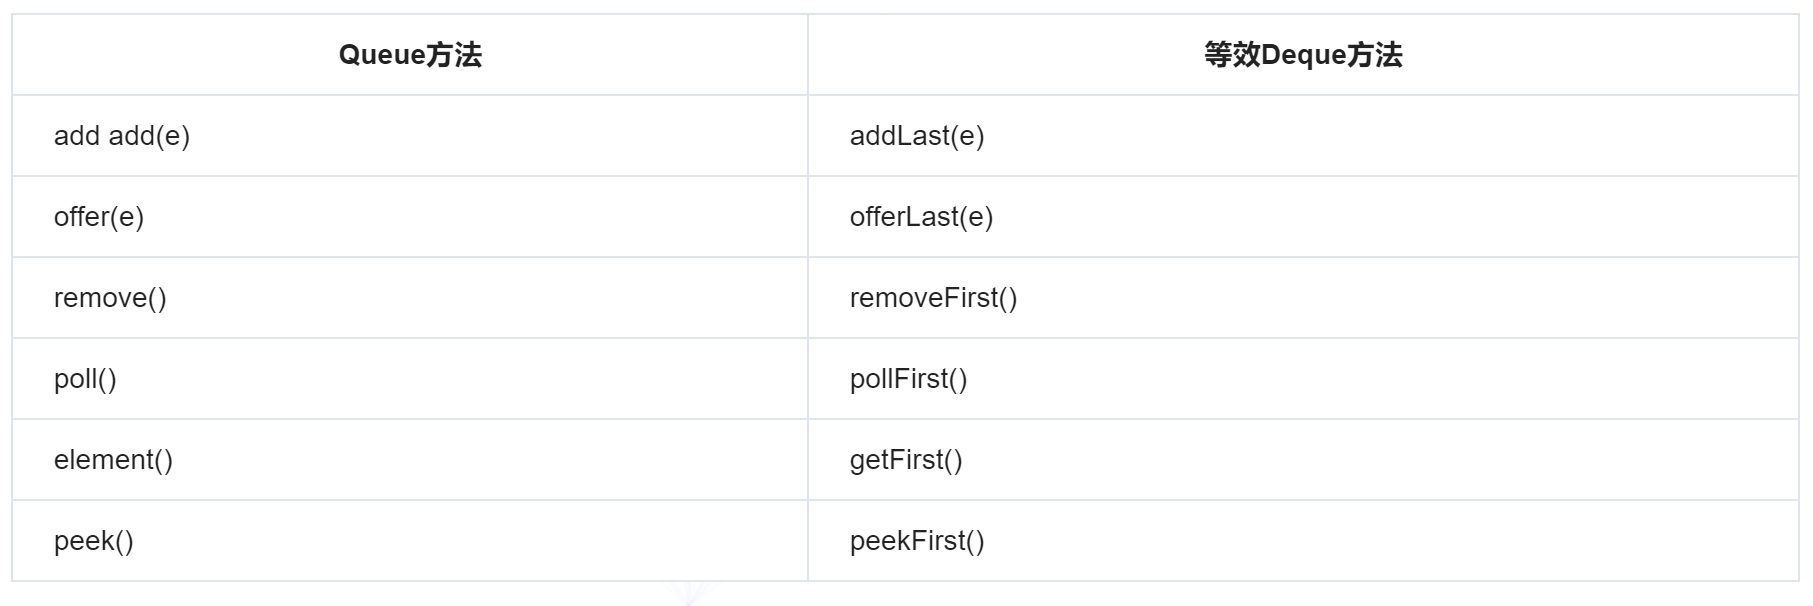The image size is (1813, 606).
Task: Click the poll() method cell
Action: 410,379
